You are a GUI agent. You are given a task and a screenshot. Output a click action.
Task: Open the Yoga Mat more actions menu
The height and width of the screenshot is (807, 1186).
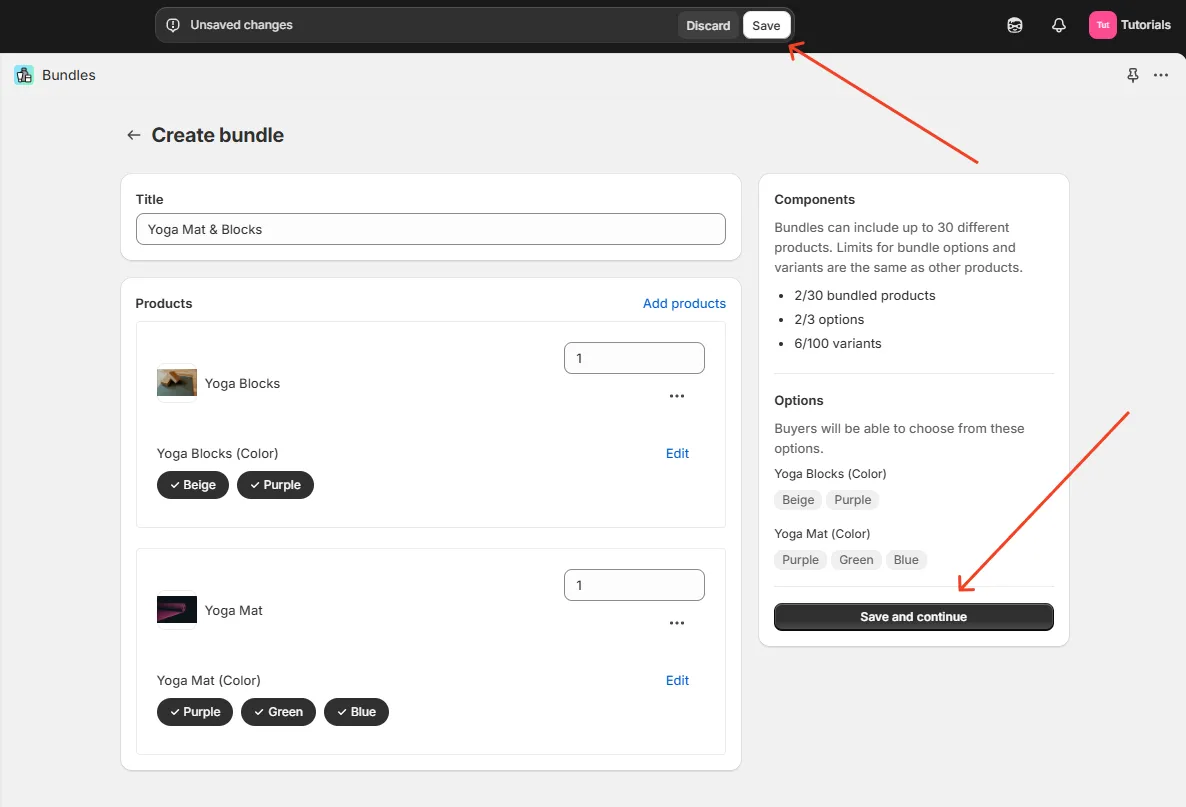(677, 623)
